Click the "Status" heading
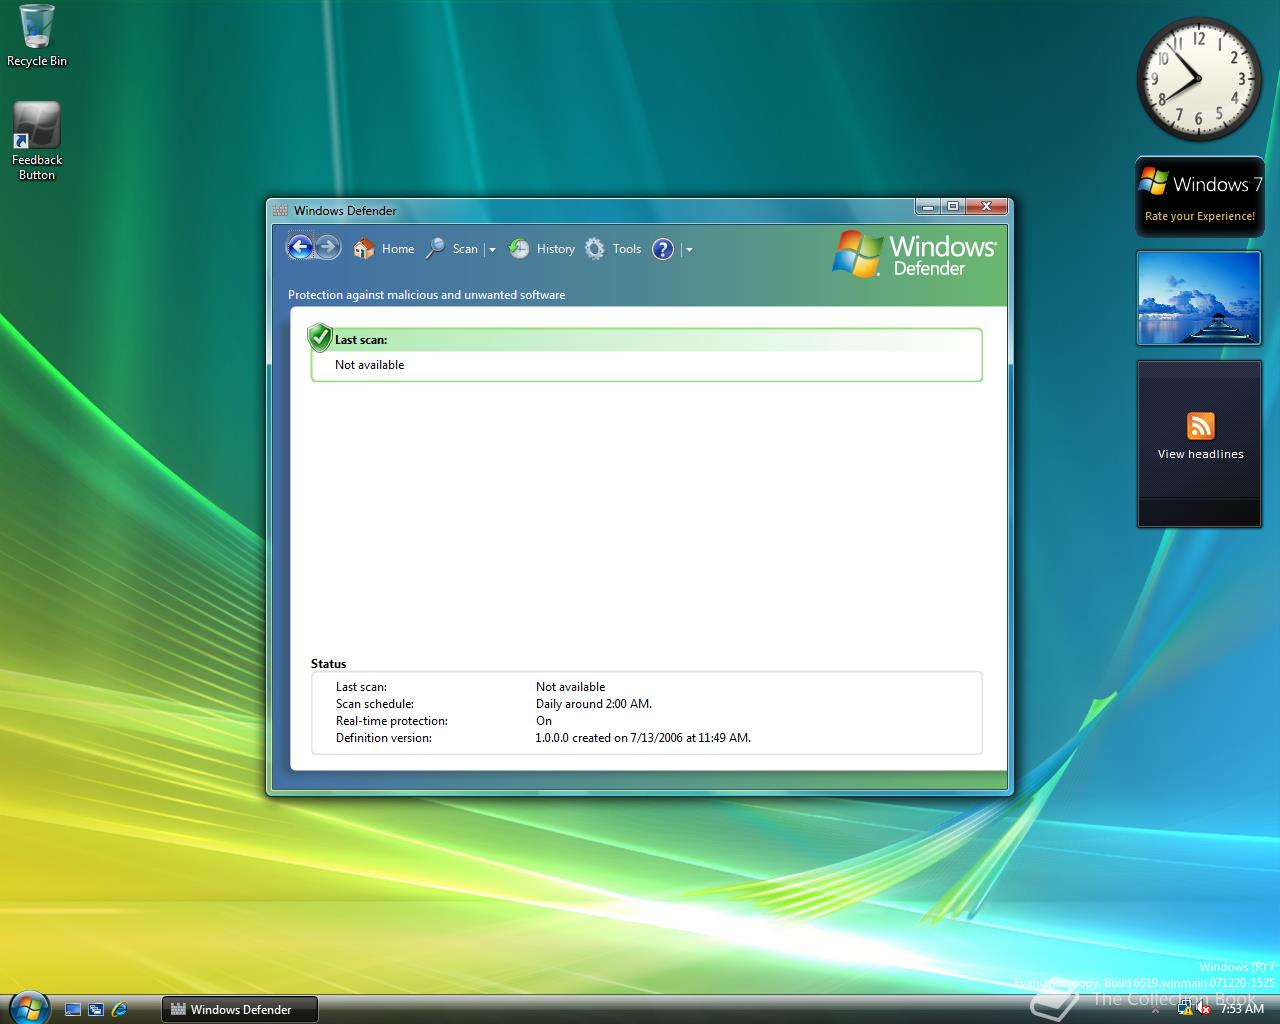The width and height of the screenshot is (1280, 1024). point(328,664)
